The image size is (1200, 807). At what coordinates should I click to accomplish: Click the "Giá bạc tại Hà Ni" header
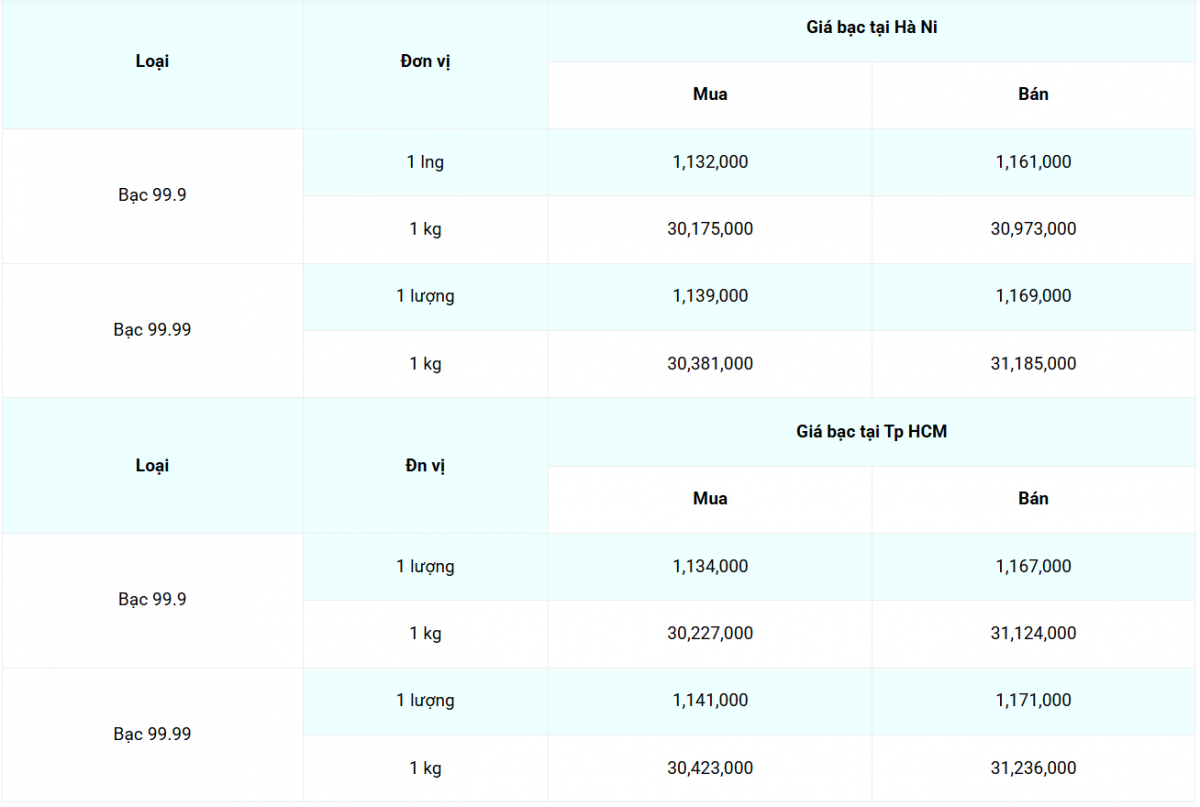click(x=871, y=28)
